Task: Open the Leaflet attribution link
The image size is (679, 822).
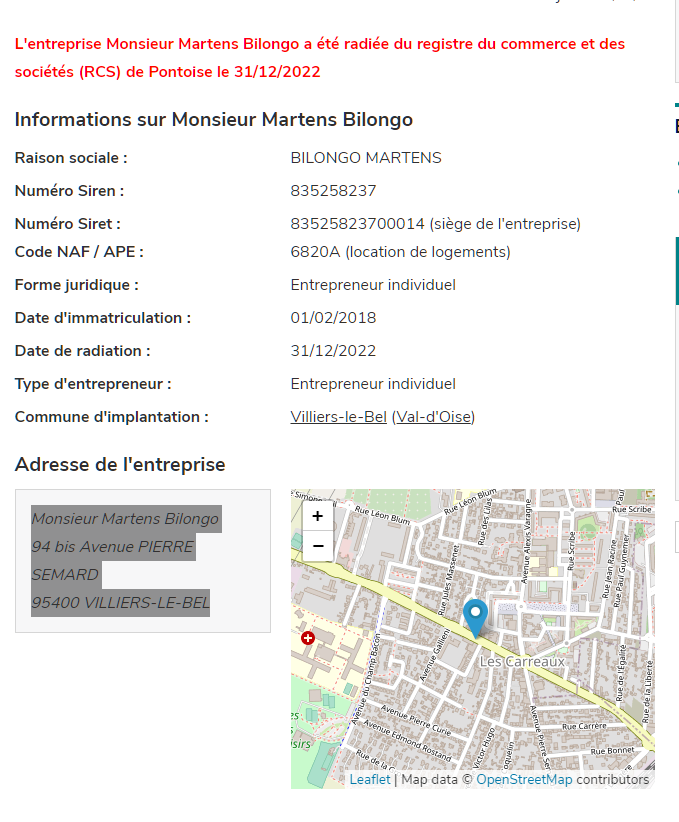Action: (x=369, y=780)
